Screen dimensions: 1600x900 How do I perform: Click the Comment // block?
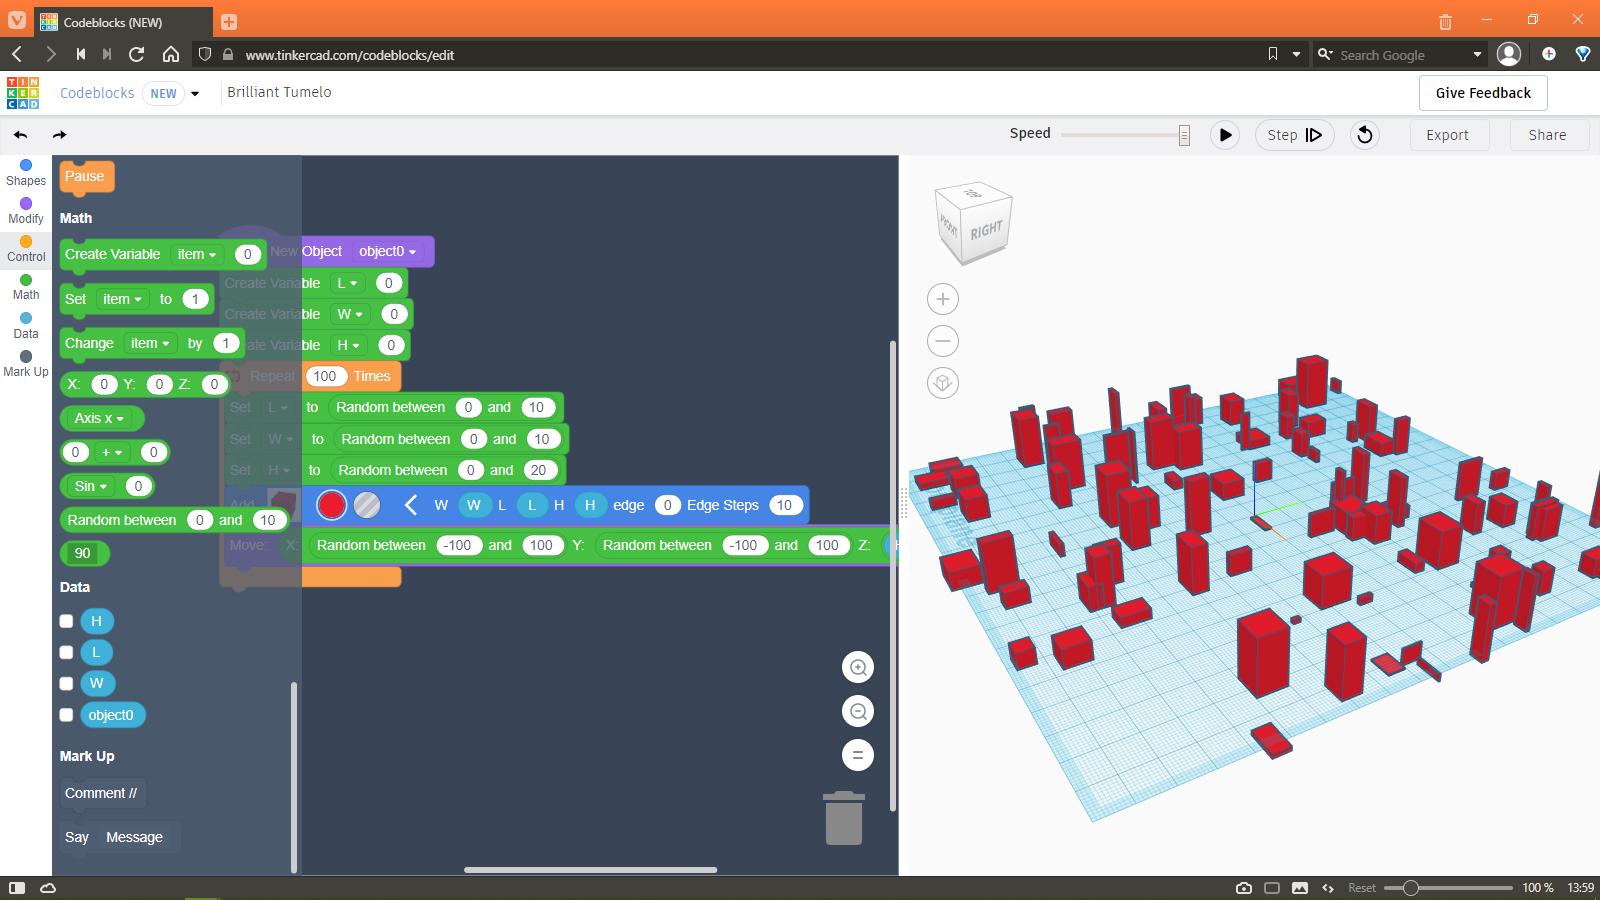(103, 793)
